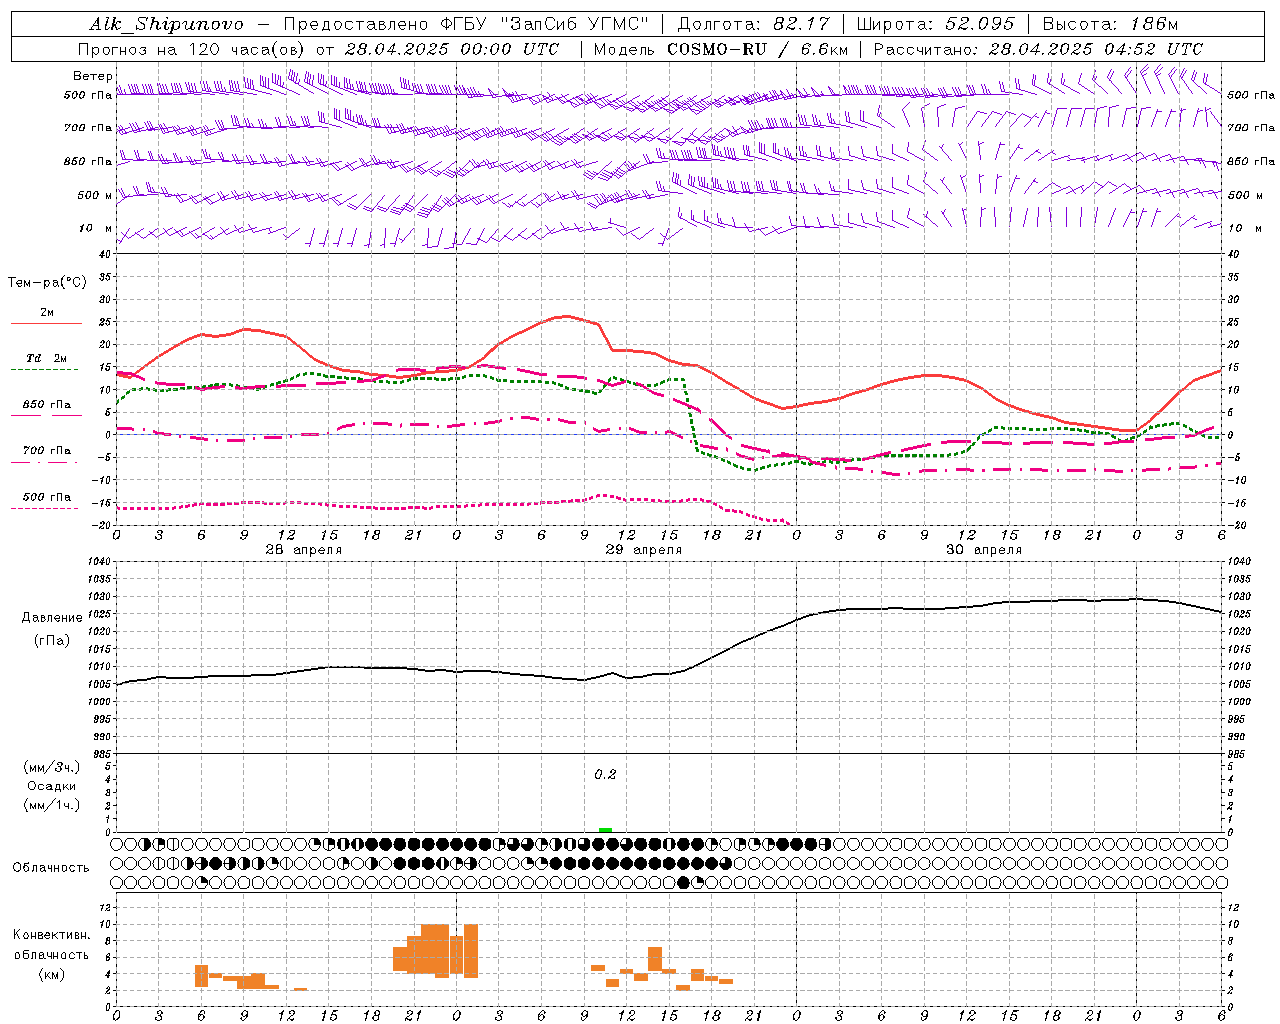
Task: Click the green precipitation bar
Action: 605,830
